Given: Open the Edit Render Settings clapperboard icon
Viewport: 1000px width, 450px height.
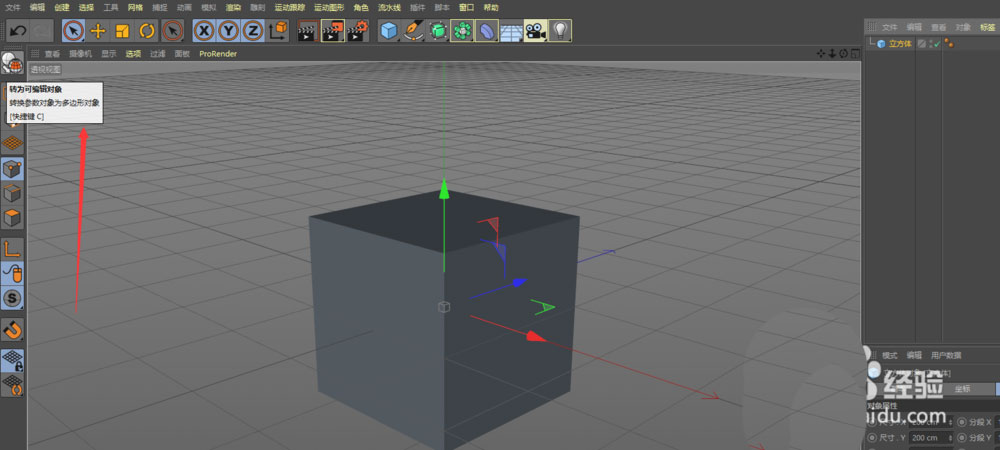Looking at the screenshot, I should coord(358,31).
